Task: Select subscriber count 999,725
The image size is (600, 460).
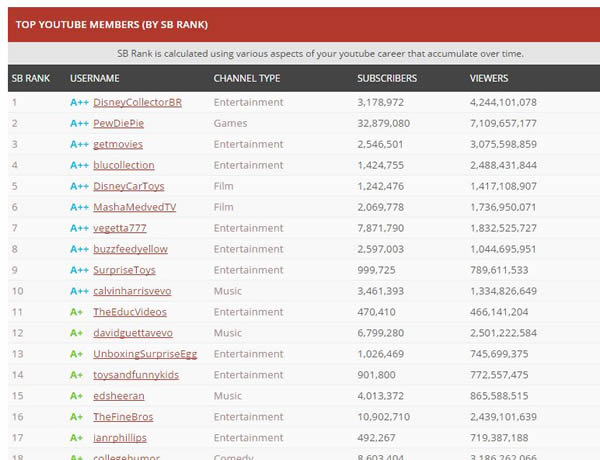Action: (x=376, y=270)
